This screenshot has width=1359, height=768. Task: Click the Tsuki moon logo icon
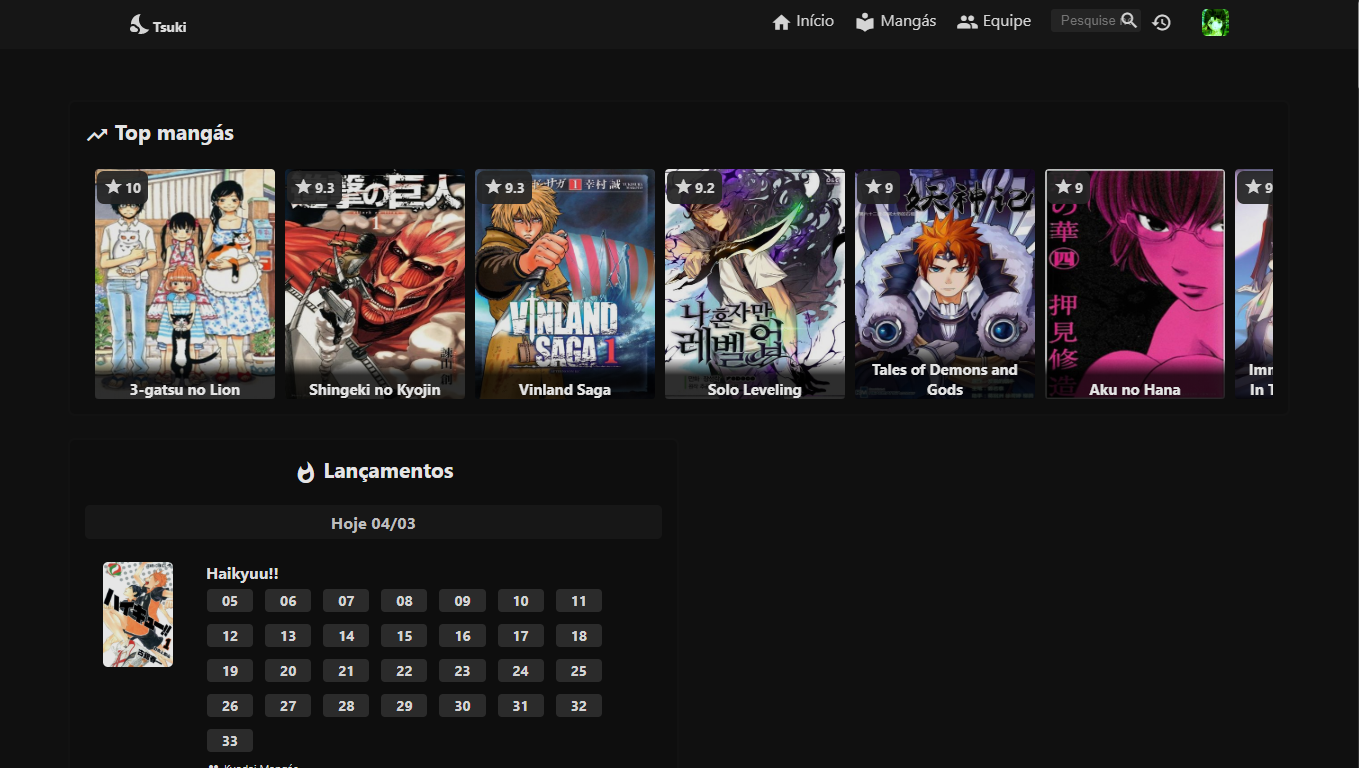point(139,25)
